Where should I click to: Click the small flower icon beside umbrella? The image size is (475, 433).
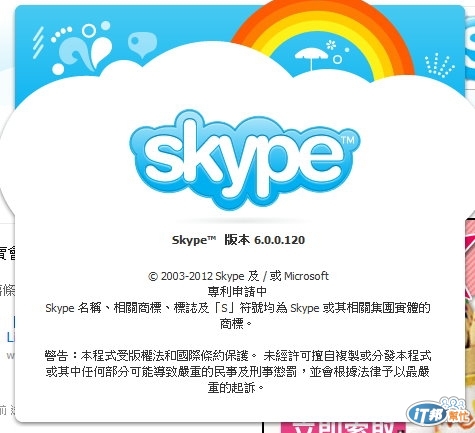[331, 45]
